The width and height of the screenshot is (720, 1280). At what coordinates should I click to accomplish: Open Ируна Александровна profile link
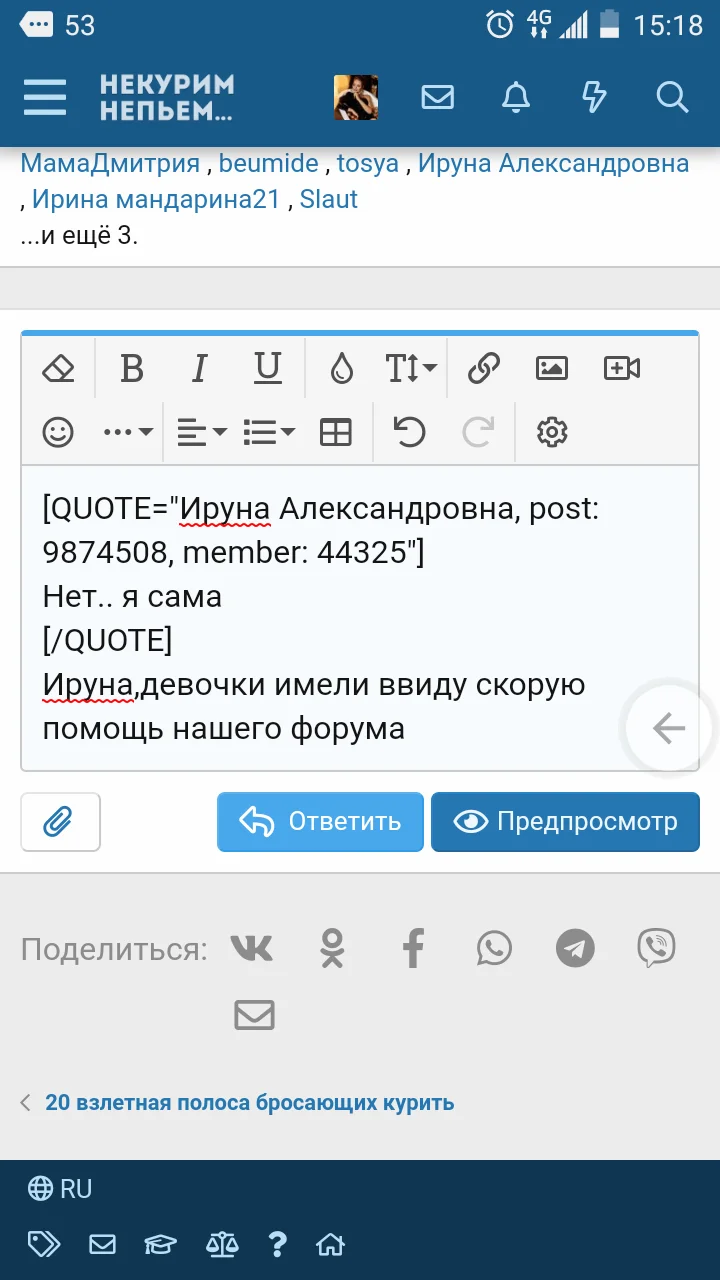553,164
